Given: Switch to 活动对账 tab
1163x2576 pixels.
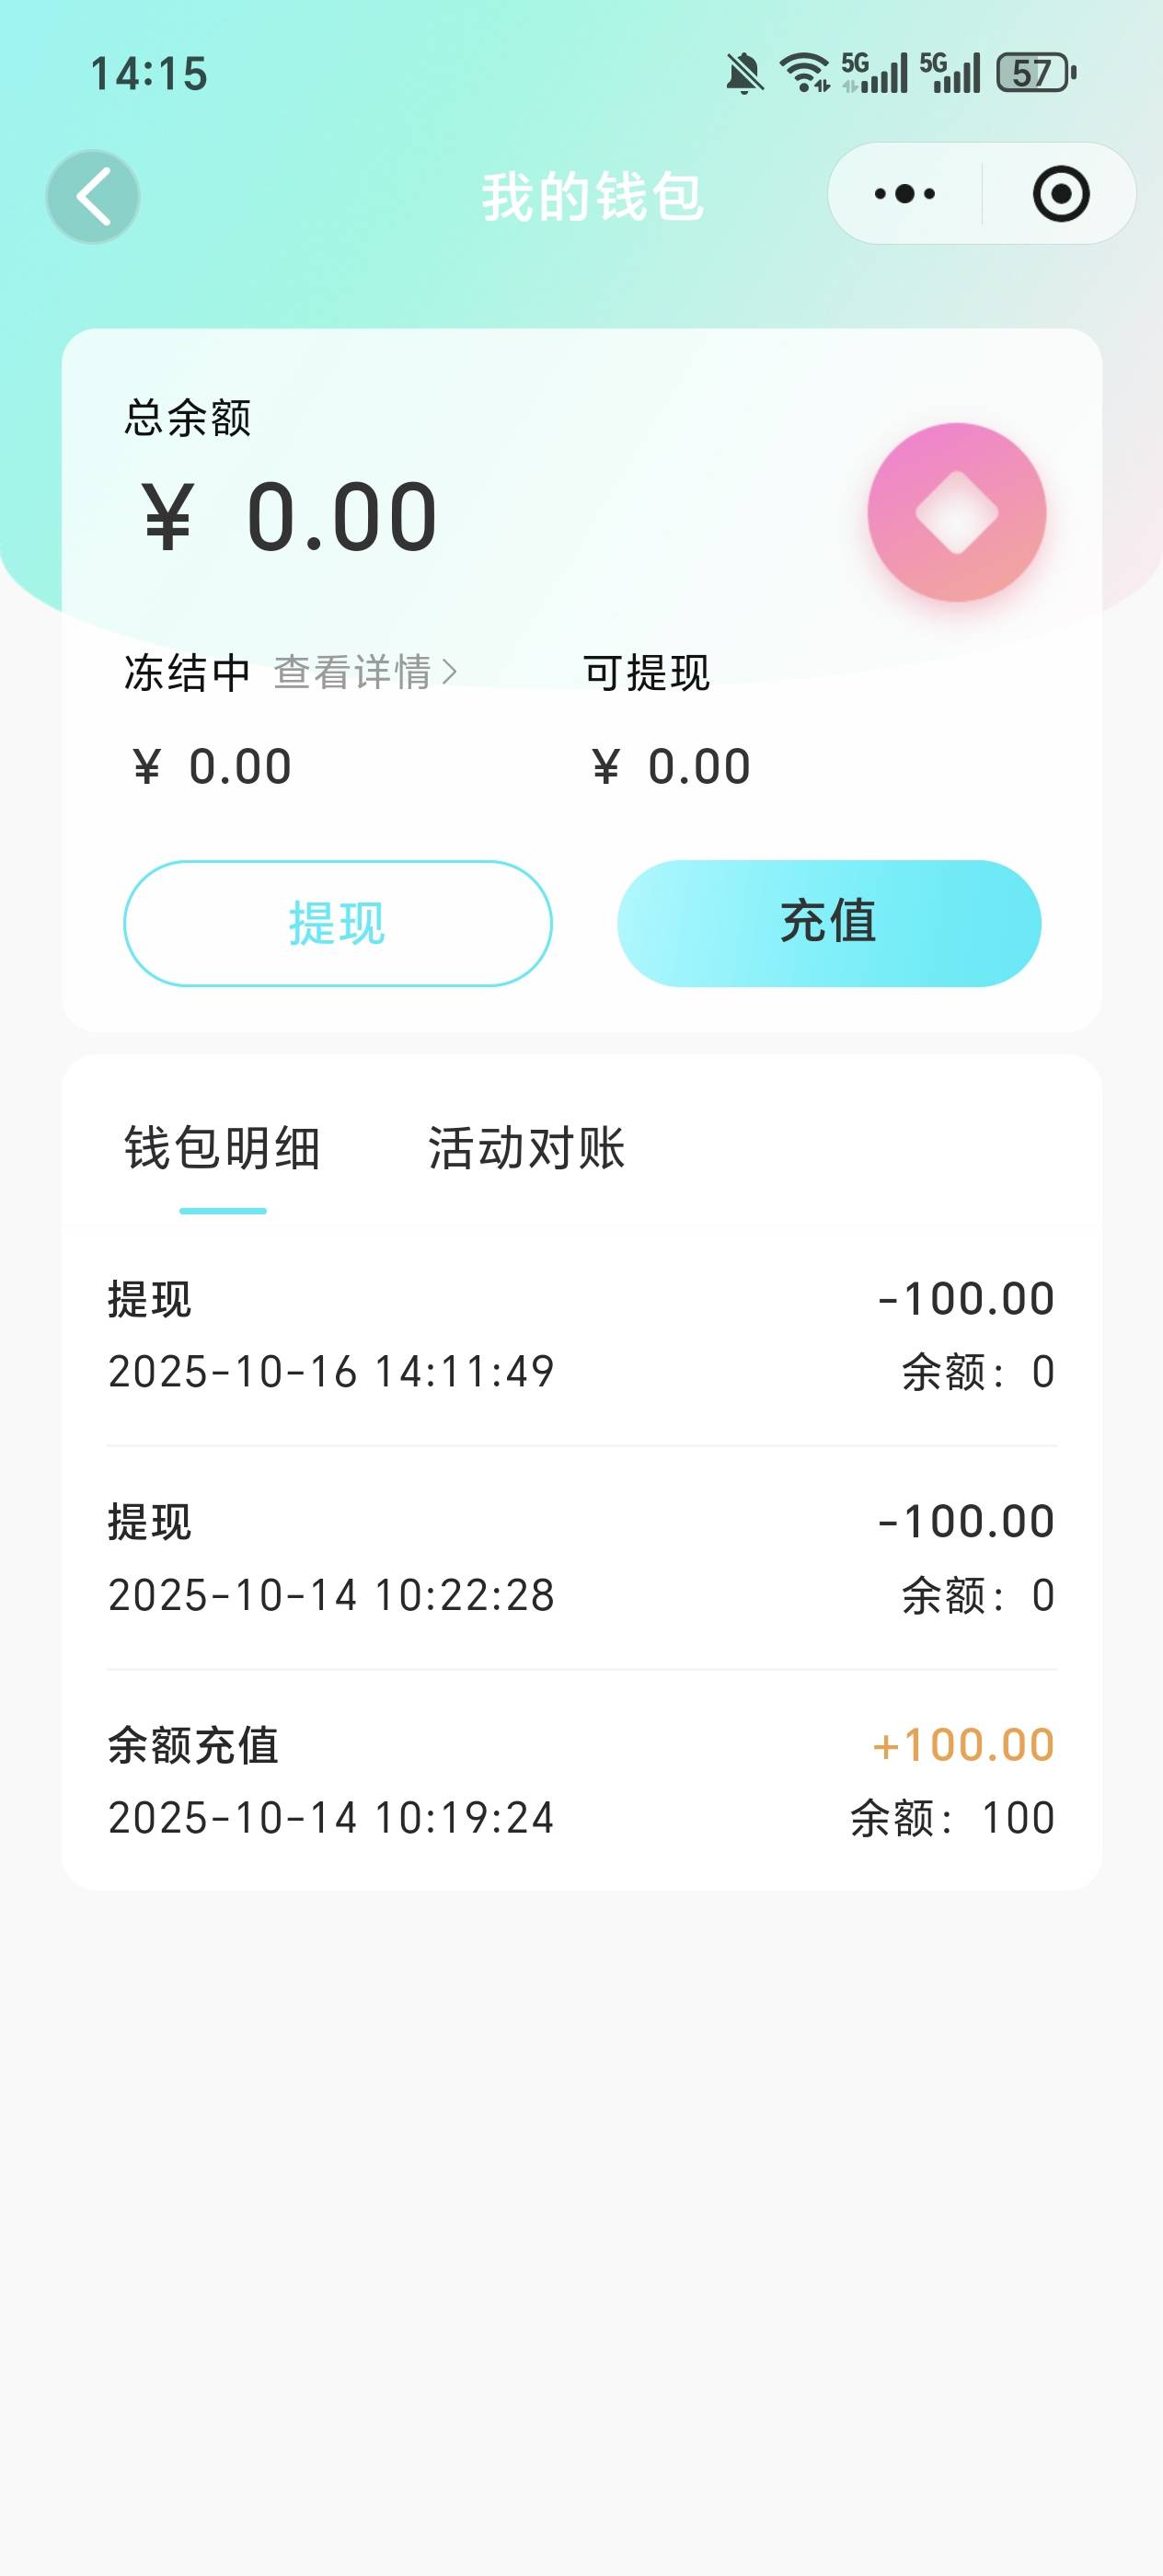Looking at the screenshot, I should [x=526, y=1148].
